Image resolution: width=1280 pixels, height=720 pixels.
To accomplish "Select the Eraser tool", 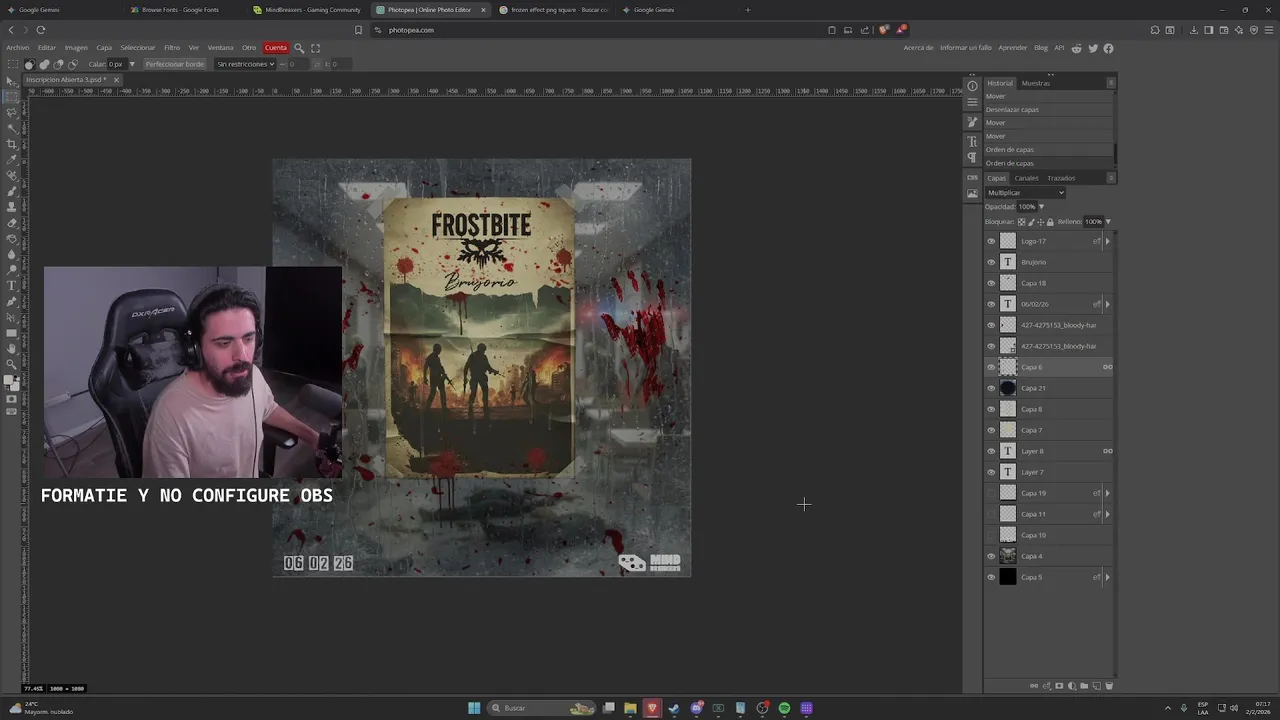I will (x=12, y=222).
